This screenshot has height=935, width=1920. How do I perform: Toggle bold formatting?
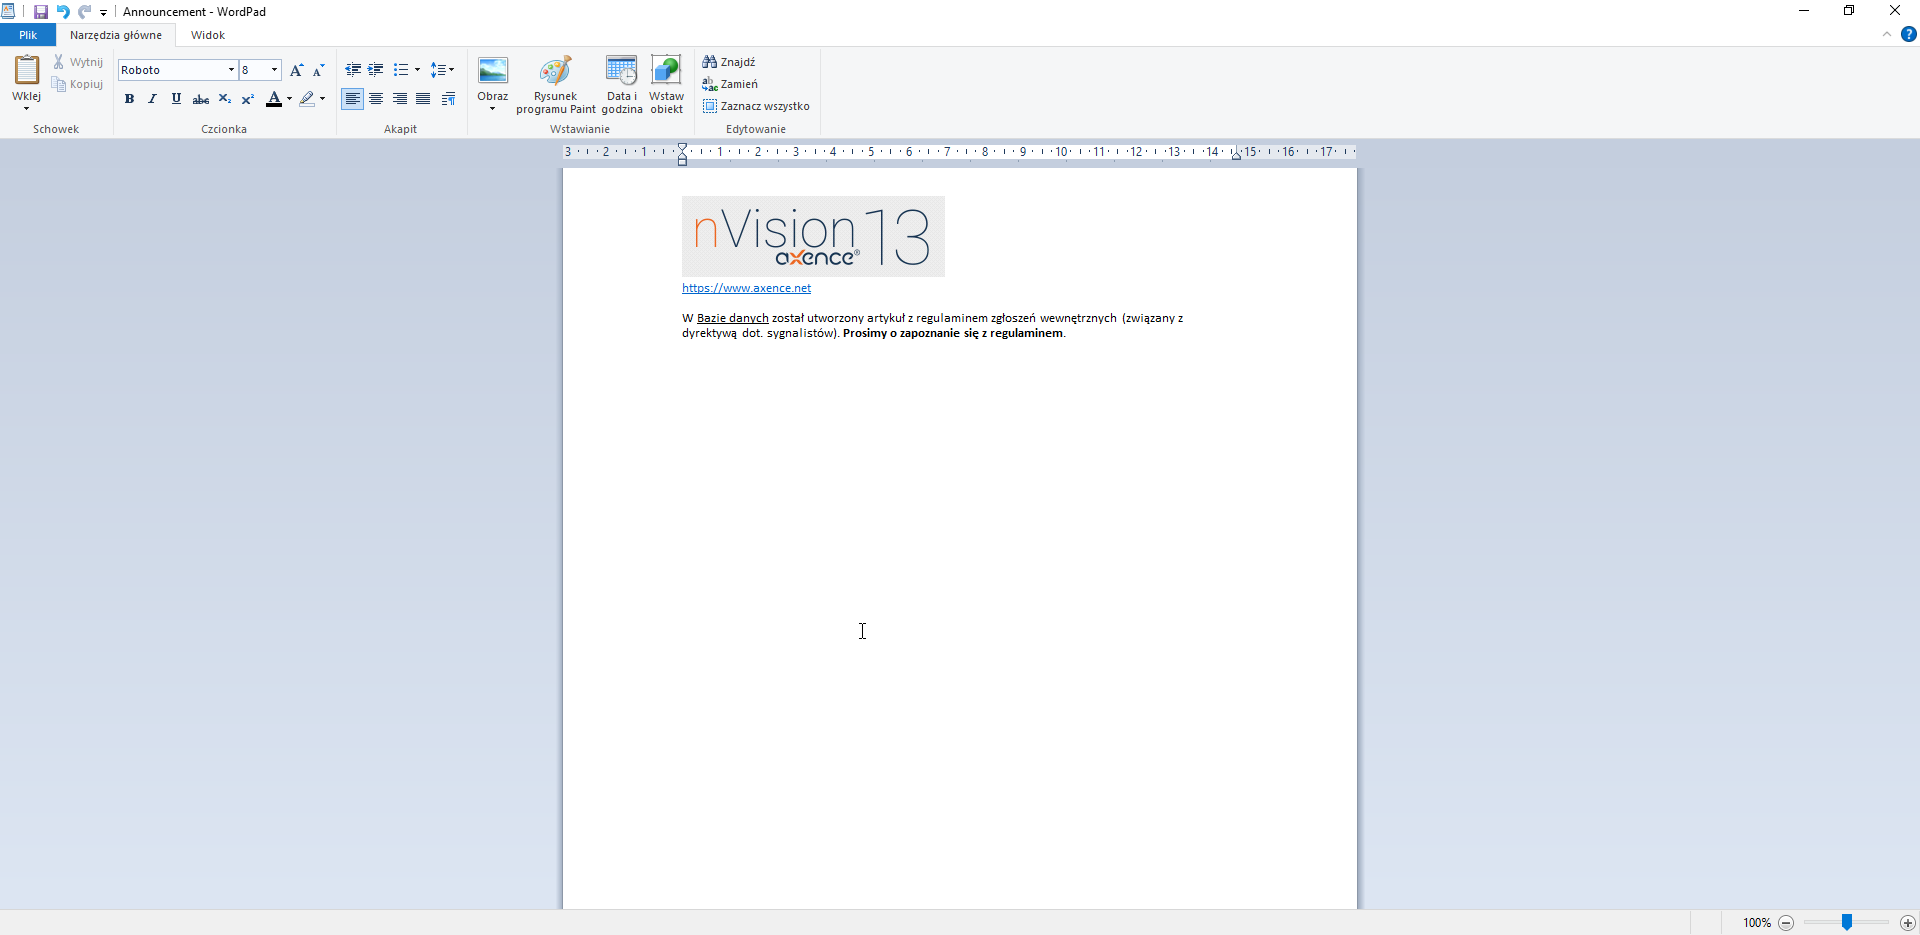(130, 98)
